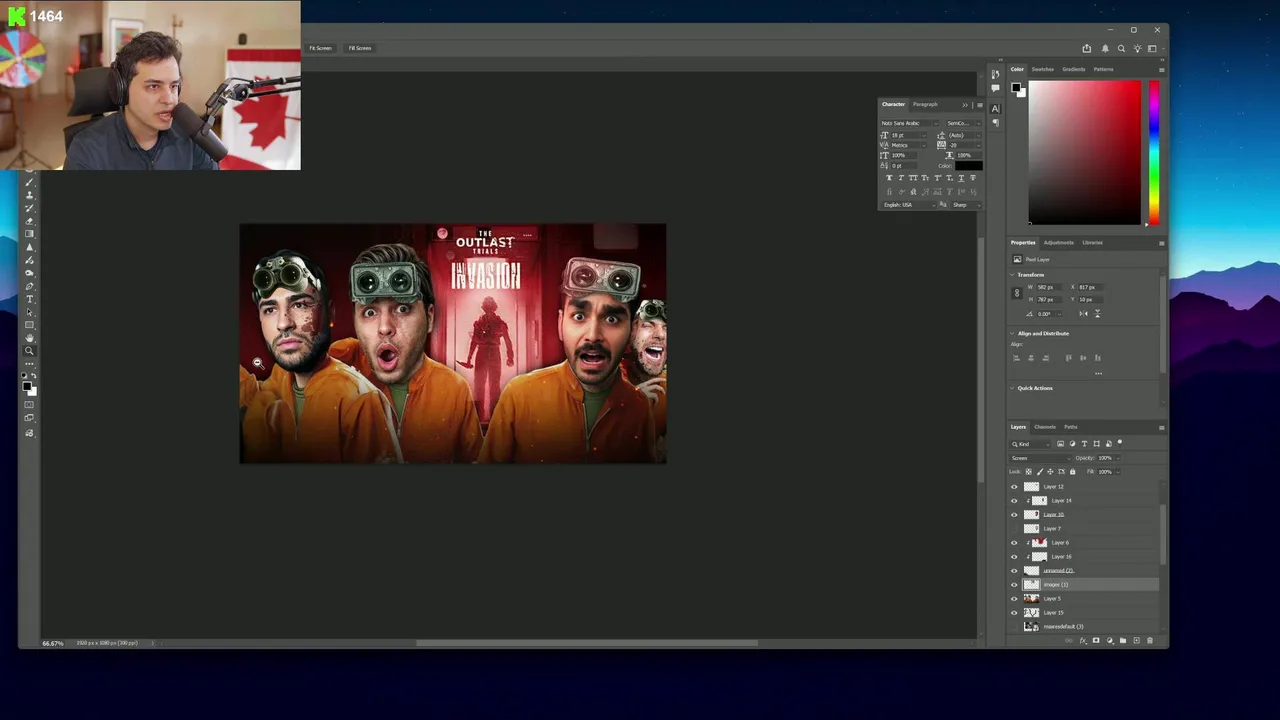Viewport: 1280px width, 720px height.
Task: Select the Pen tool
Action: point(29,286)
